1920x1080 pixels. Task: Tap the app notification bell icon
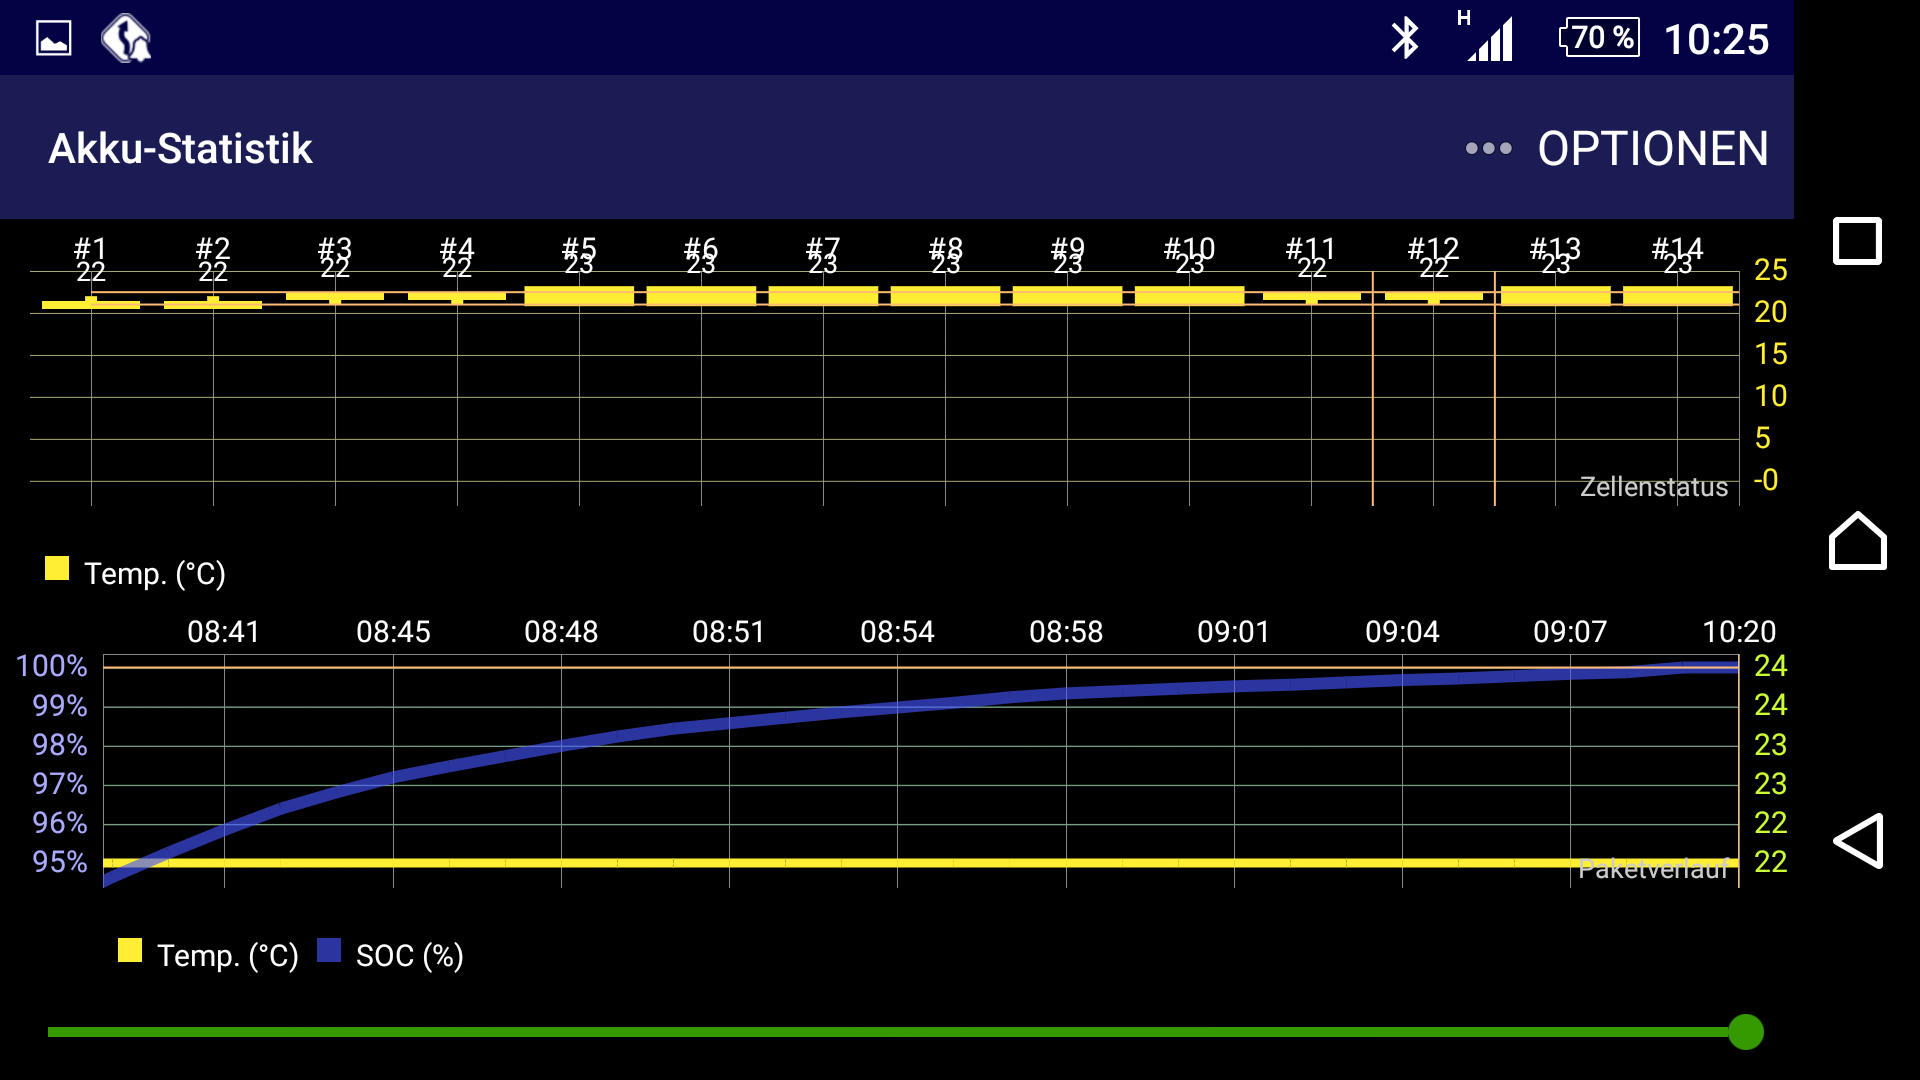[x=126, y=39]
